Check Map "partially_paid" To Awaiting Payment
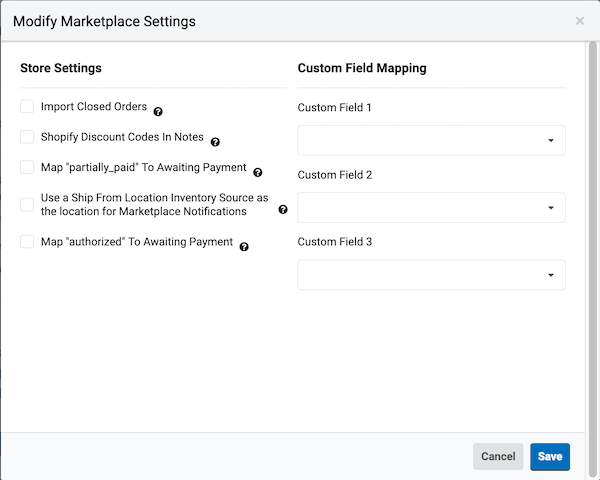 (x=27, y=167)
